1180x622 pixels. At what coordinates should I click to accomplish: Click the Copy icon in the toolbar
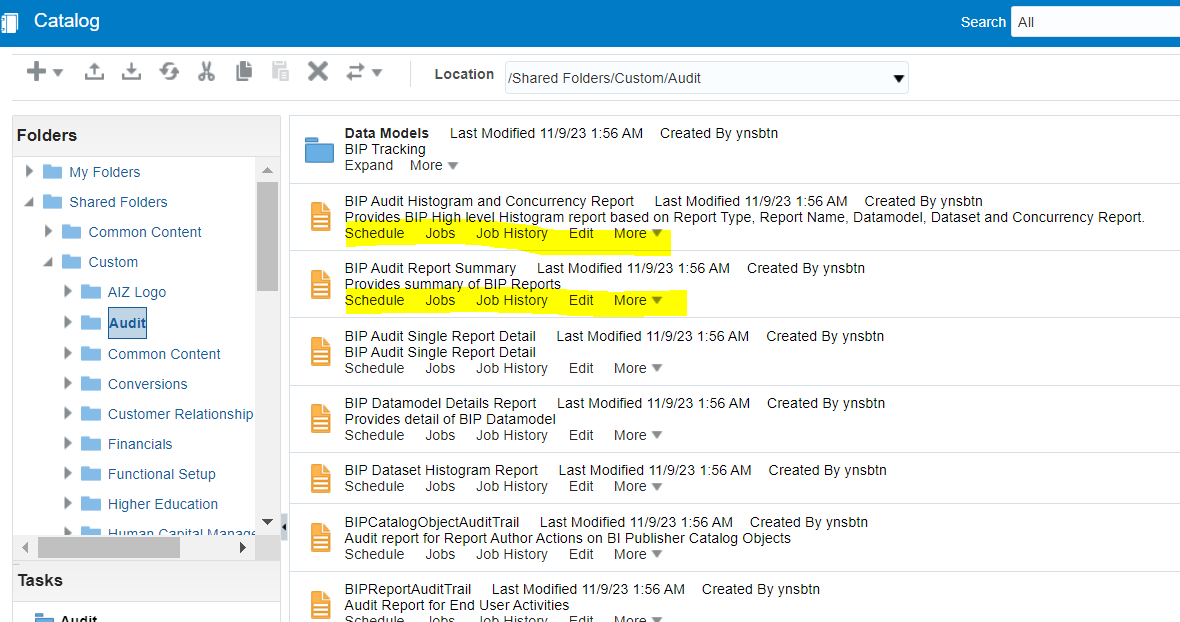(x=242, y=71)
